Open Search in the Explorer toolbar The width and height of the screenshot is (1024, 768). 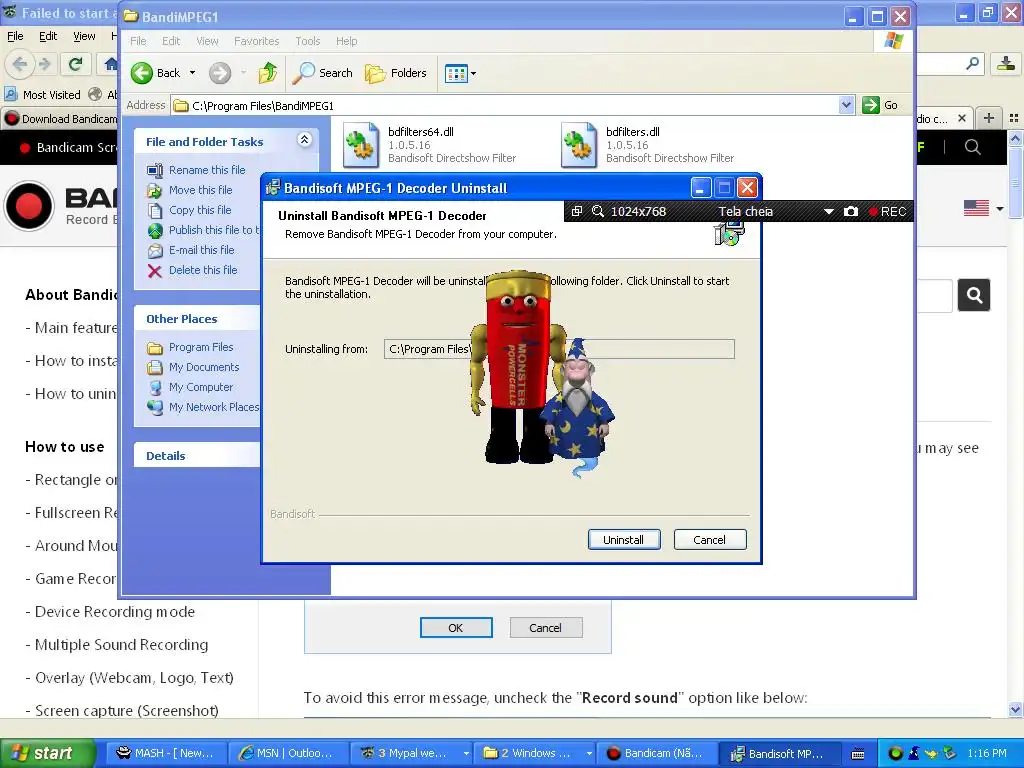point(322,73)
